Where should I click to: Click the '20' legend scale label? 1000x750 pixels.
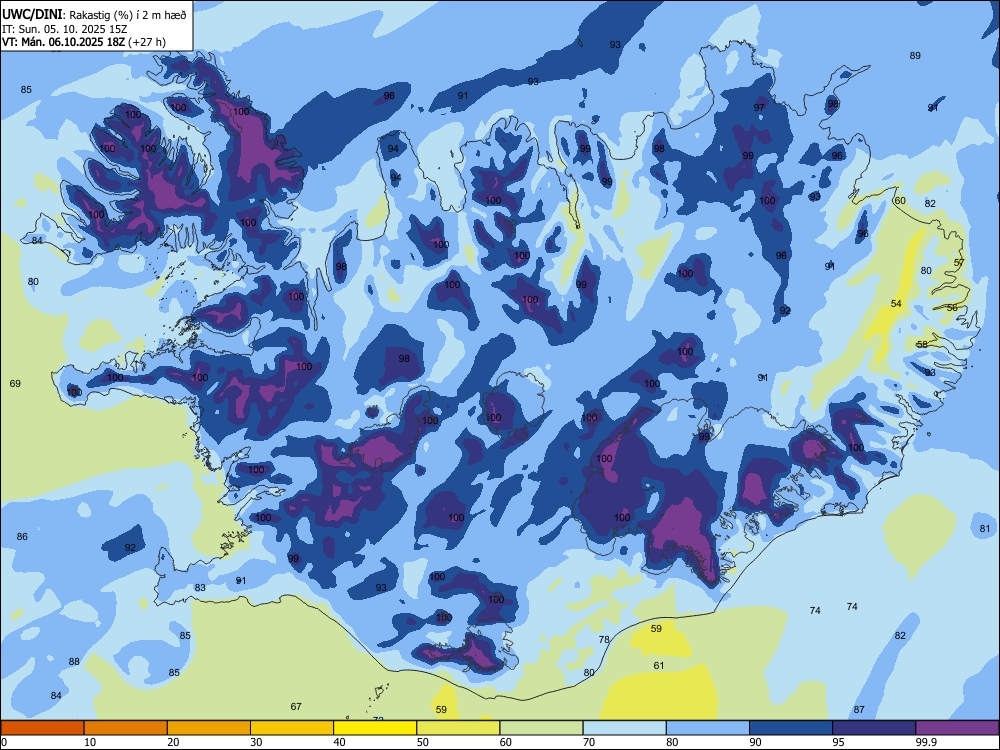click(x=173, y=742)
